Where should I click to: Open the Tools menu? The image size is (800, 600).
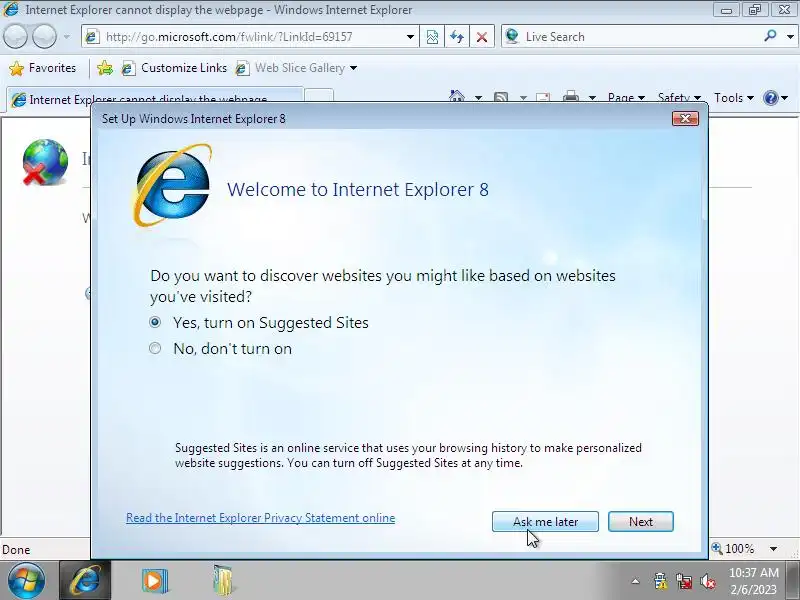(733, 97)
